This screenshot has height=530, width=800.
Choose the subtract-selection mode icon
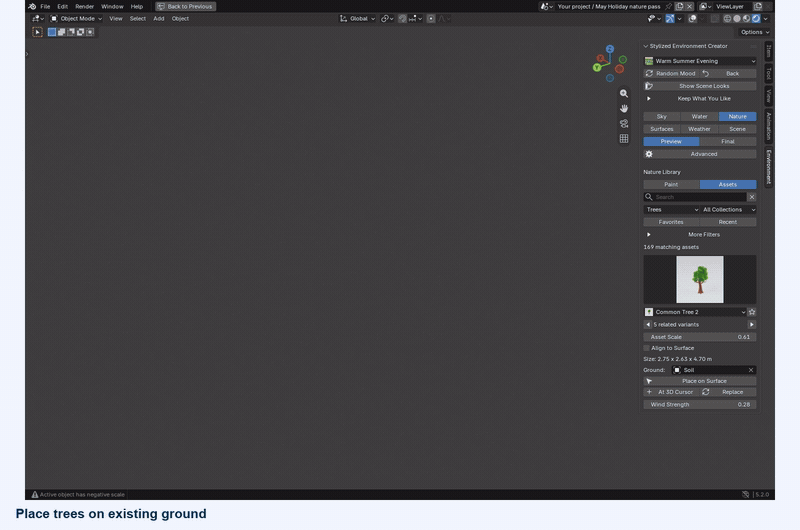click(x=71, y=32)
